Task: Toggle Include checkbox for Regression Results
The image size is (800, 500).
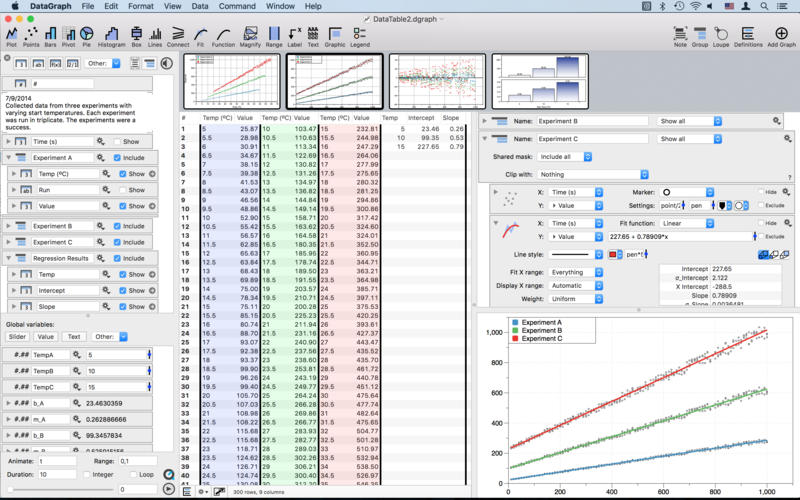Action: 117,258
